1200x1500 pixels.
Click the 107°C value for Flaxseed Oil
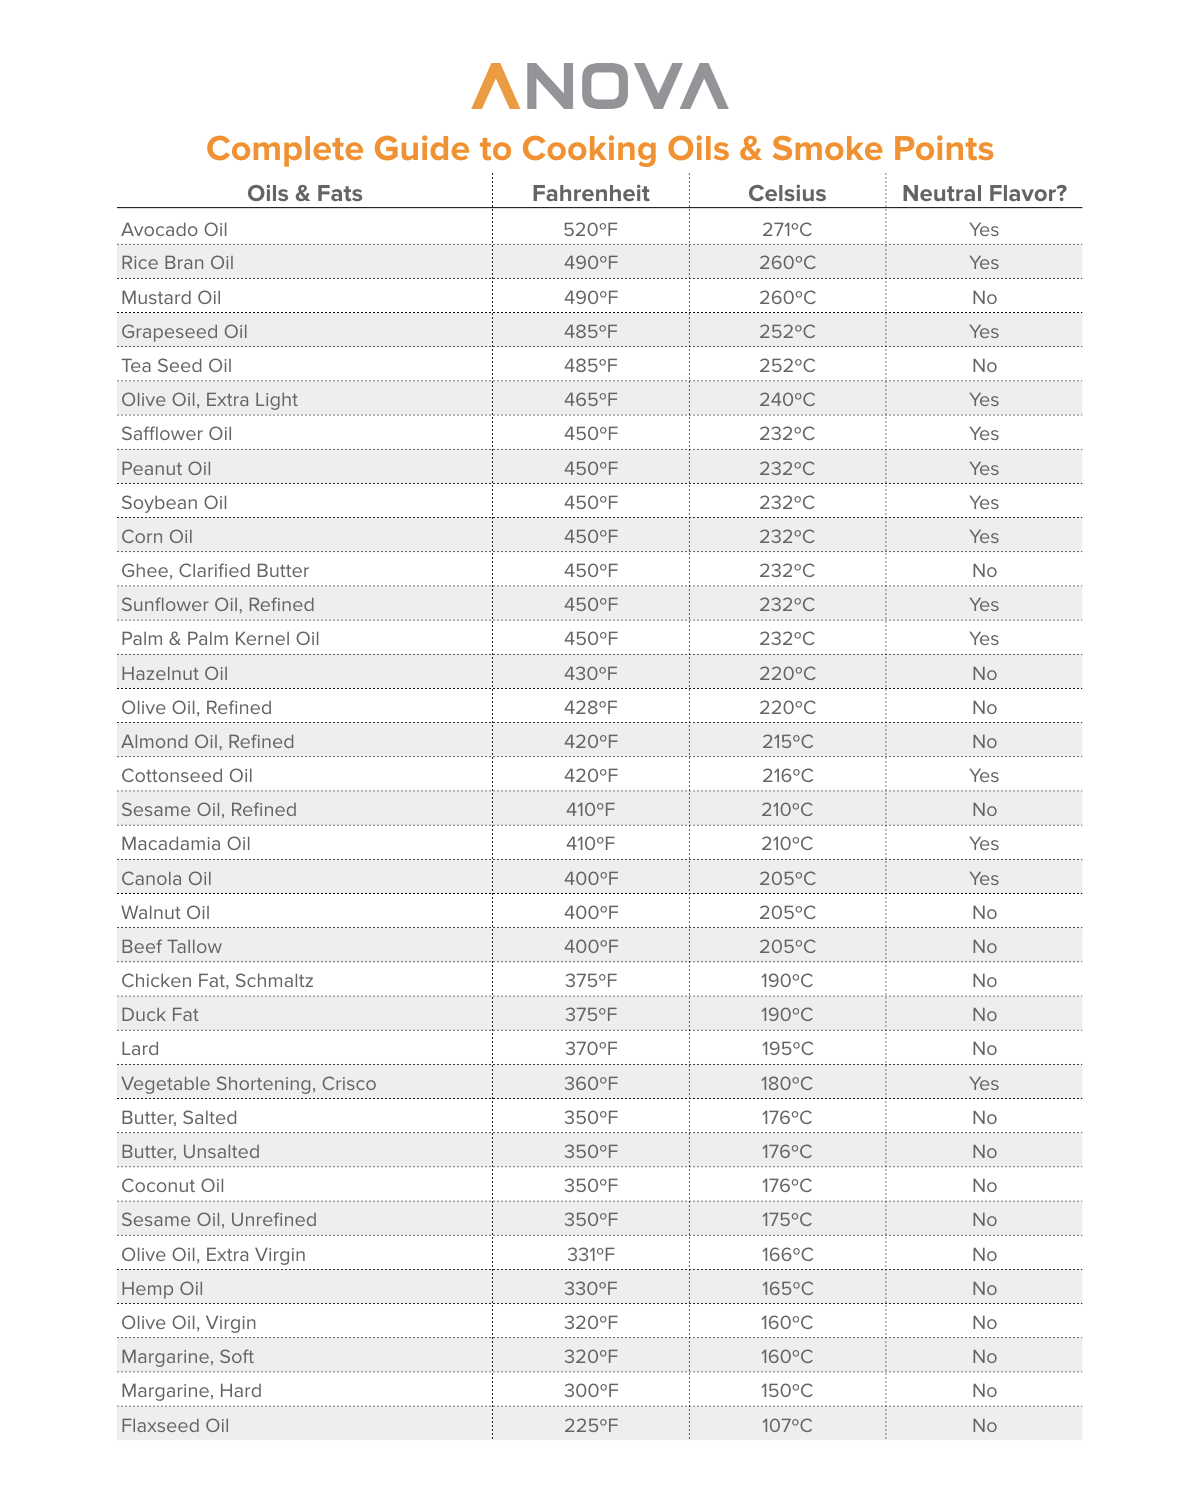(x=787, y=1425)
